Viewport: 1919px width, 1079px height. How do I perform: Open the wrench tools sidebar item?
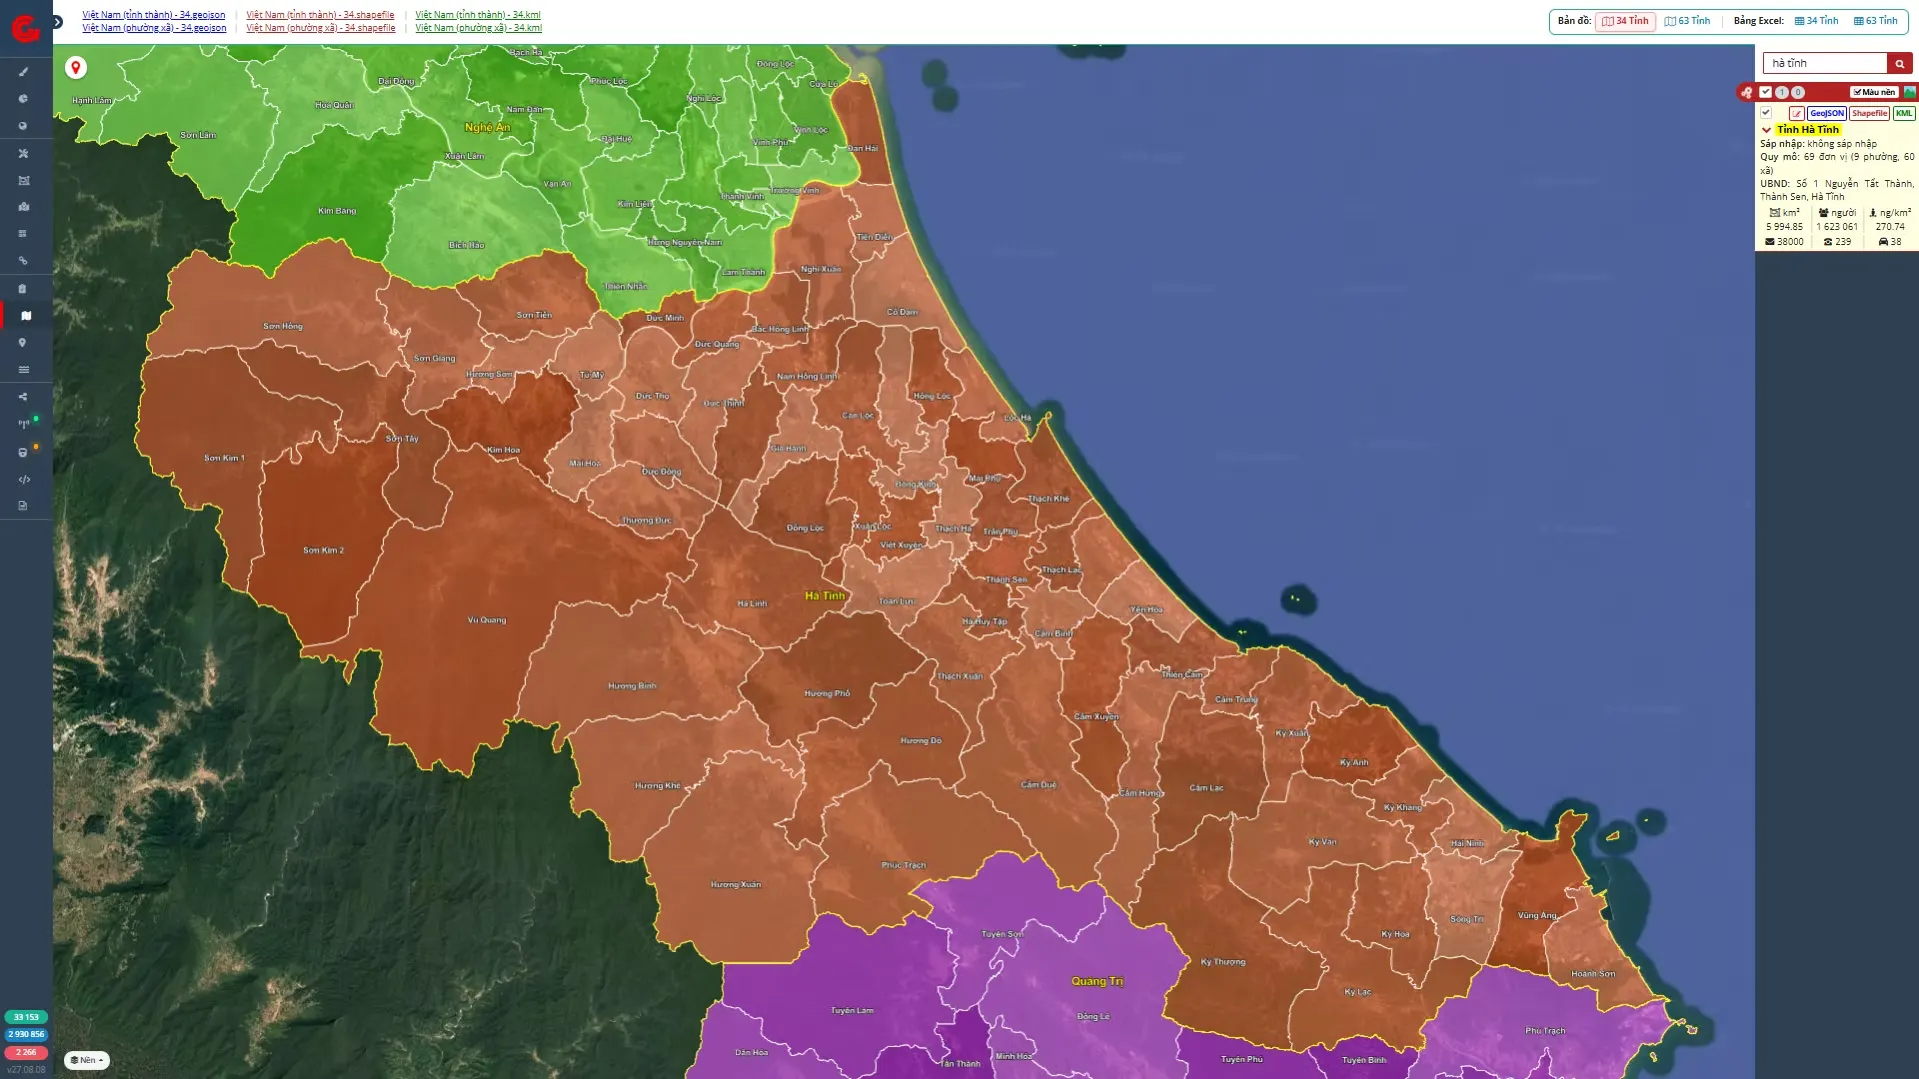pos(23,153)
